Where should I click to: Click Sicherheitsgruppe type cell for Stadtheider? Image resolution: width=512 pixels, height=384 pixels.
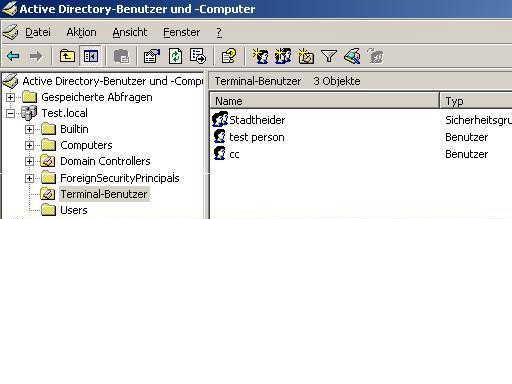478,120
